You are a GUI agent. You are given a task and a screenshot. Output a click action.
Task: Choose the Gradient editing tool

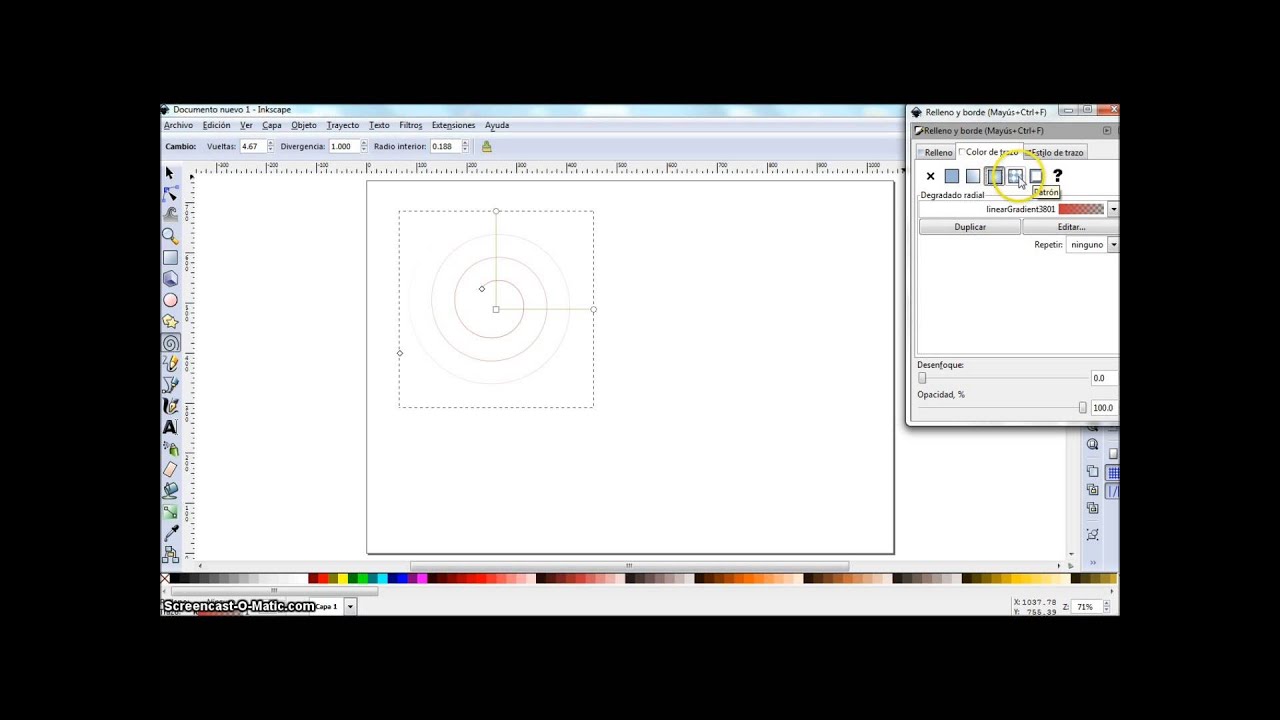pos(170,512)
